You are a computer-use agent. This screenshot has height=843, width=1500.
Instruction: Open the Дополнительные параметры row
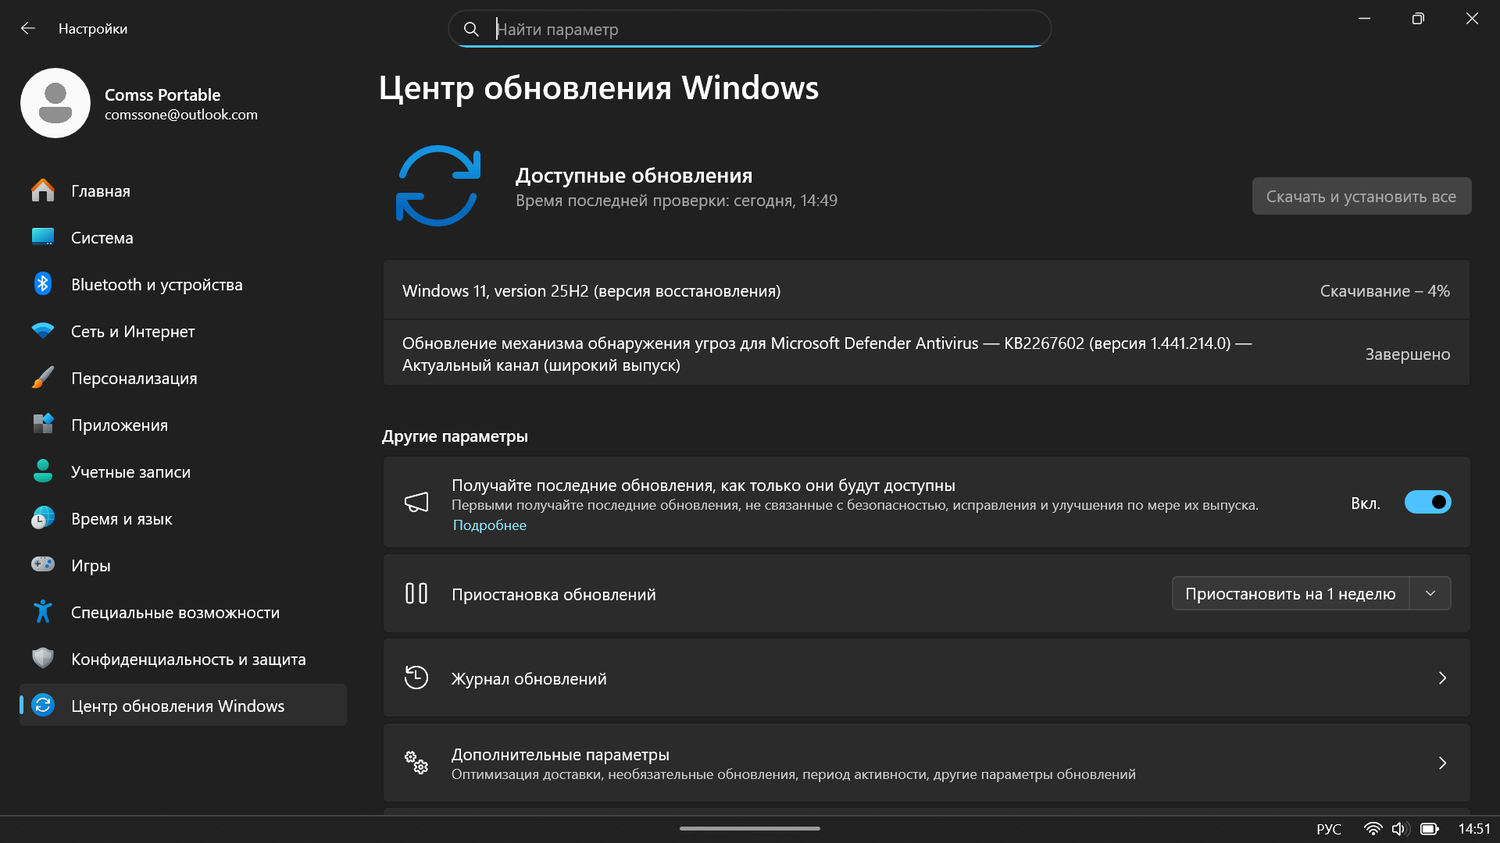(926, 763)
